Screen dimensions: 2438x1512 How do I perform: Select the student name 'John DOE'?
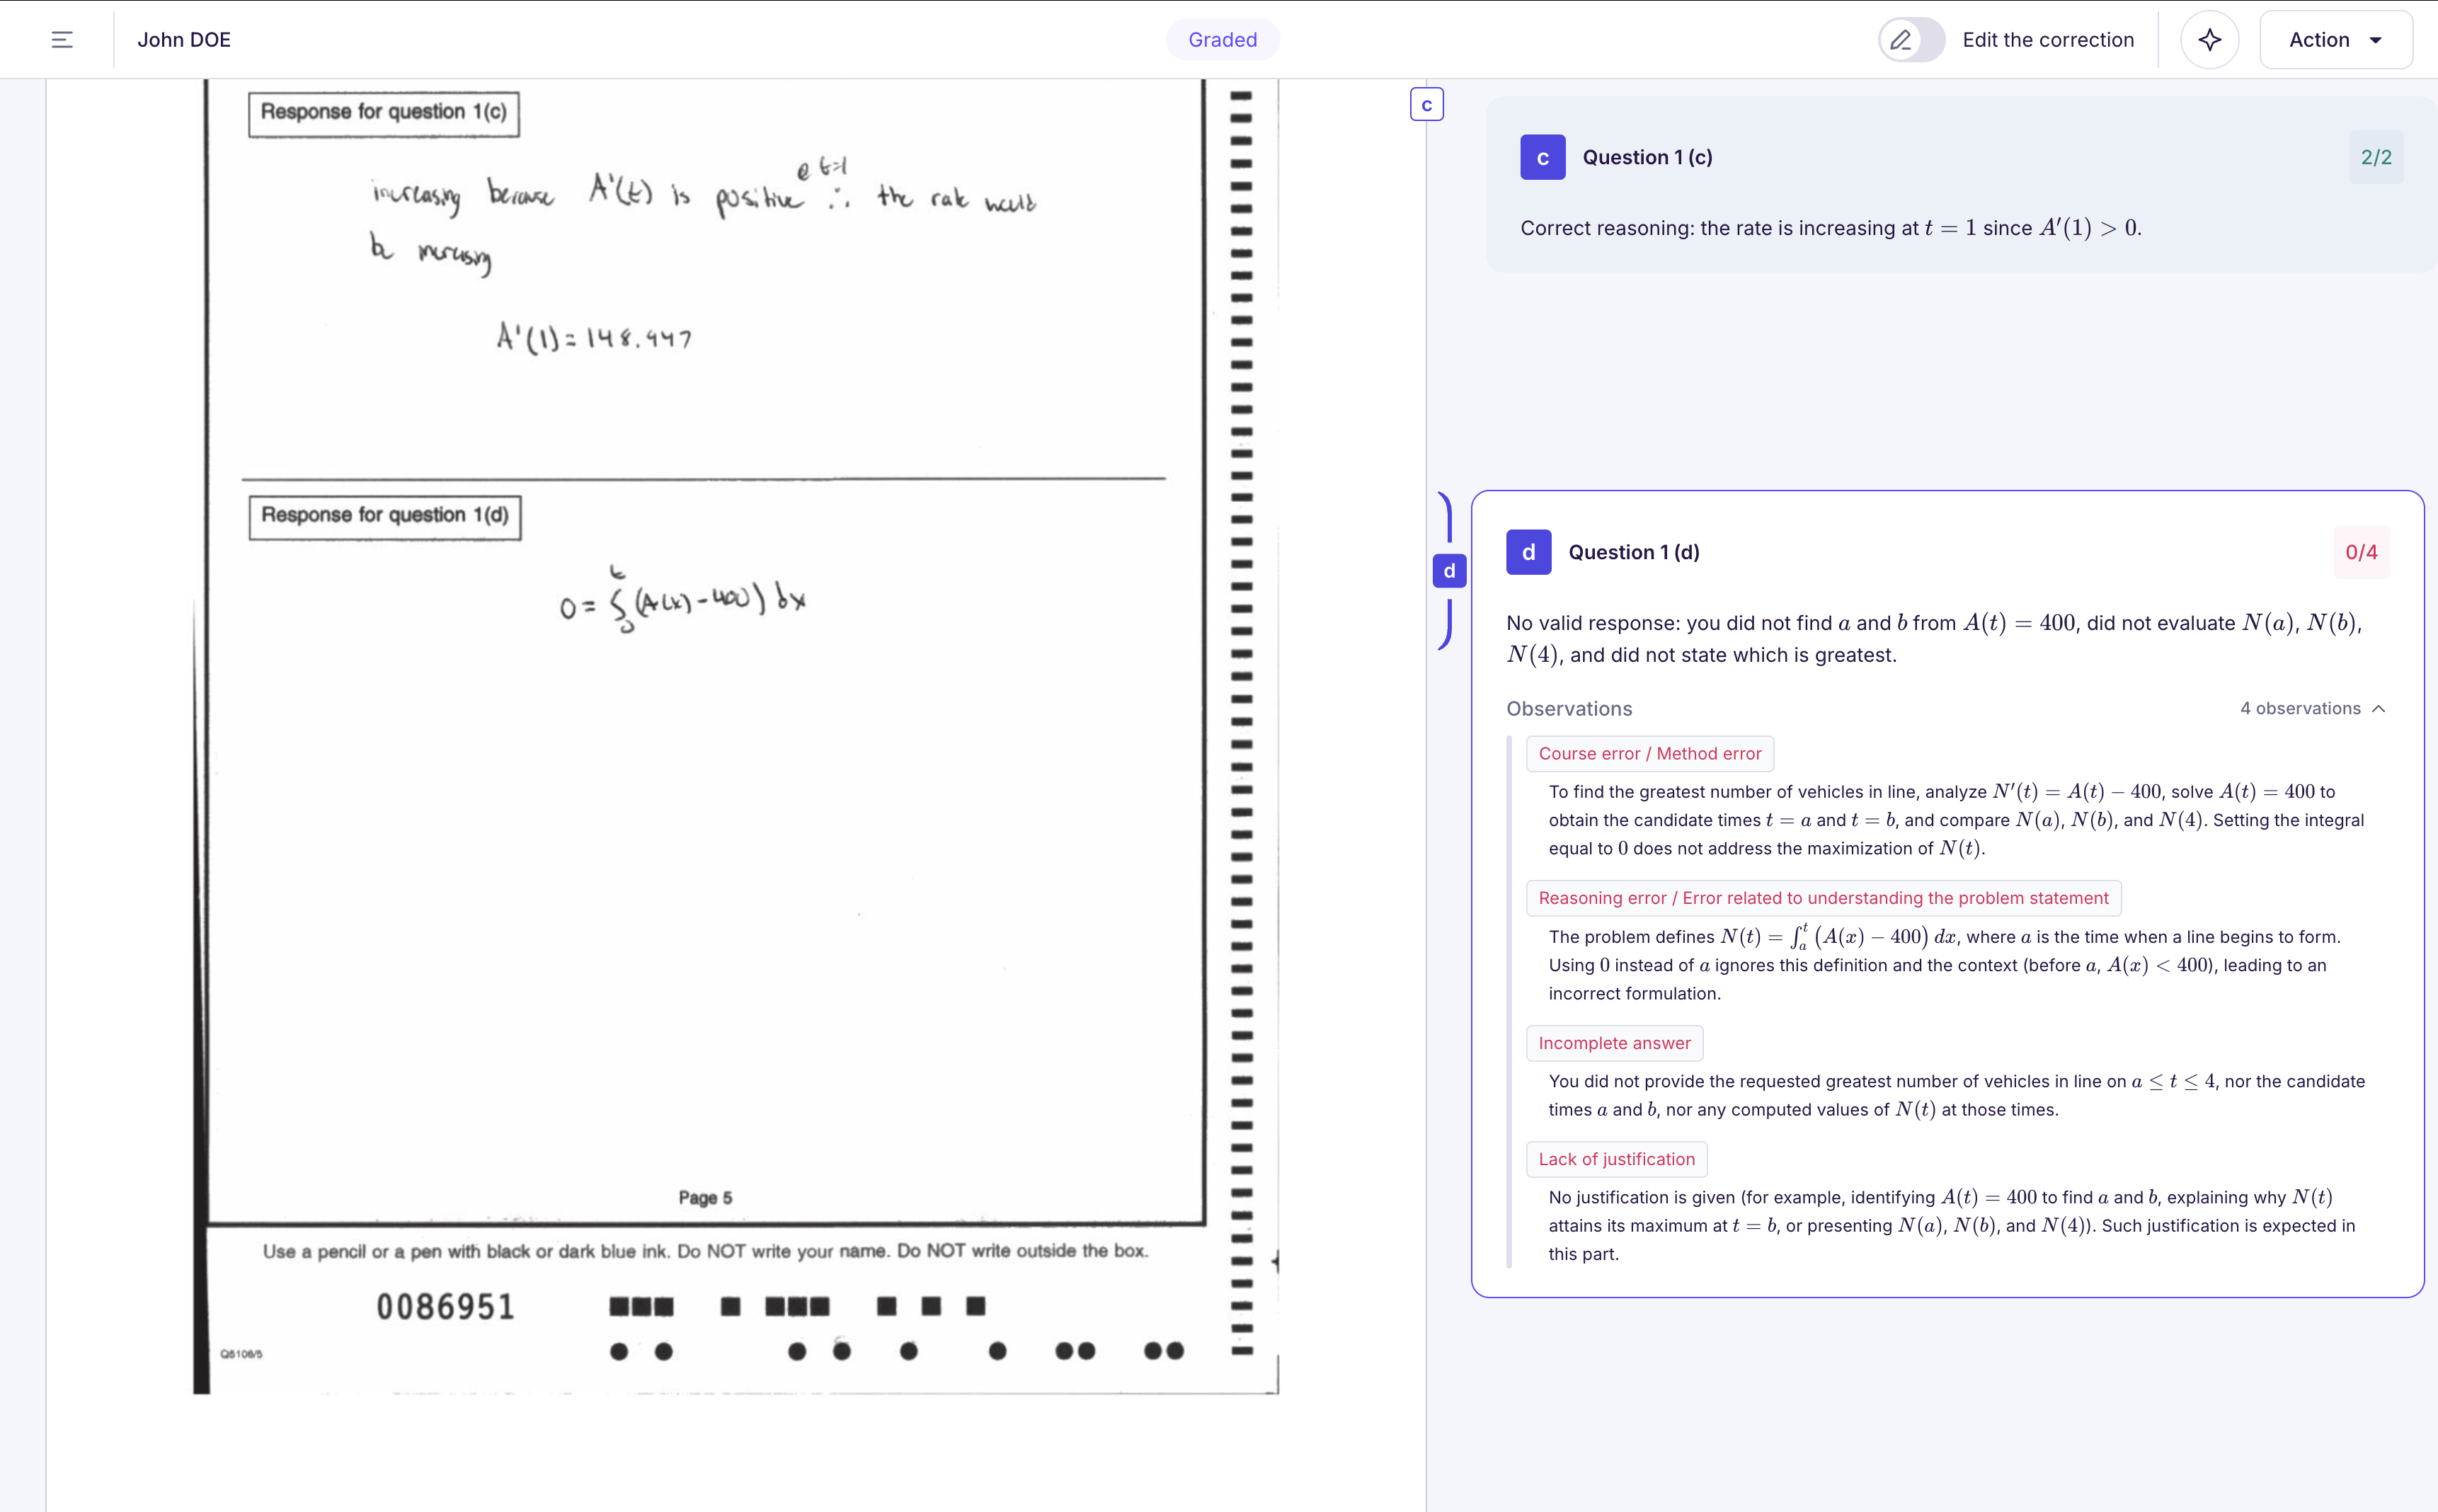coord(185,39)
